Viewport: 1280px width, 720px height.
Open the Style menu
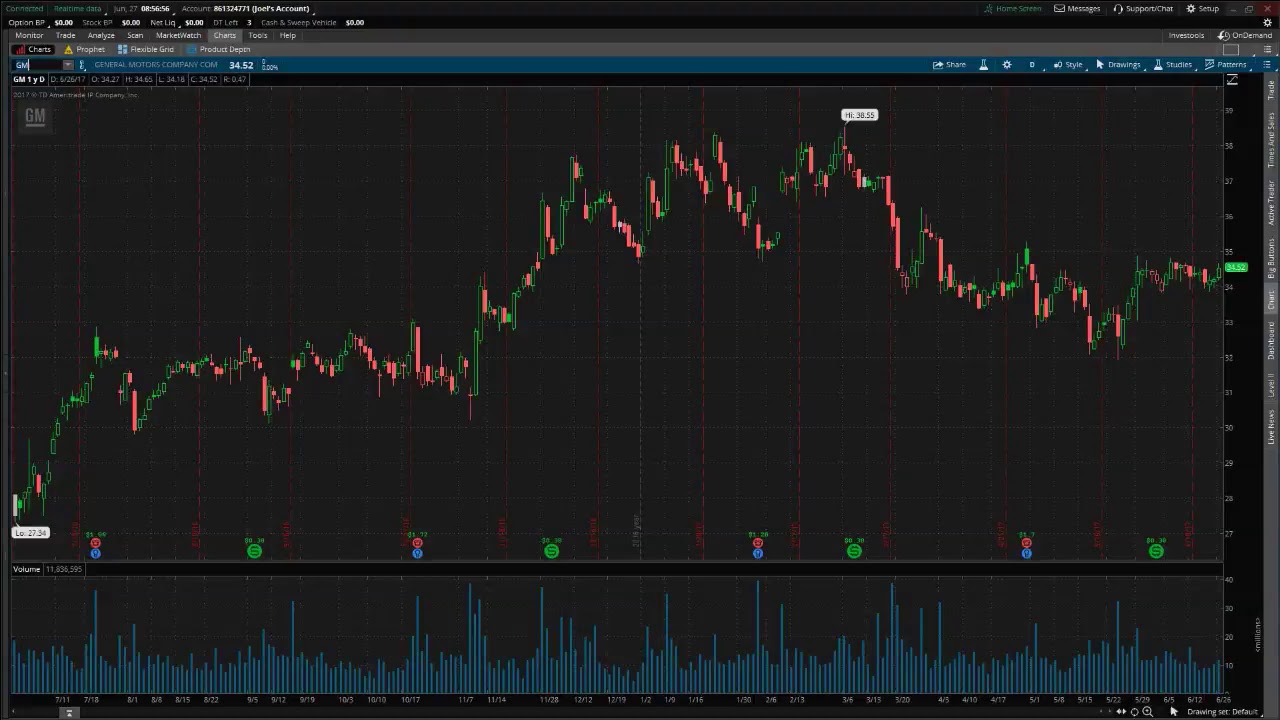pyautogui.click(x=1068, y=65)
